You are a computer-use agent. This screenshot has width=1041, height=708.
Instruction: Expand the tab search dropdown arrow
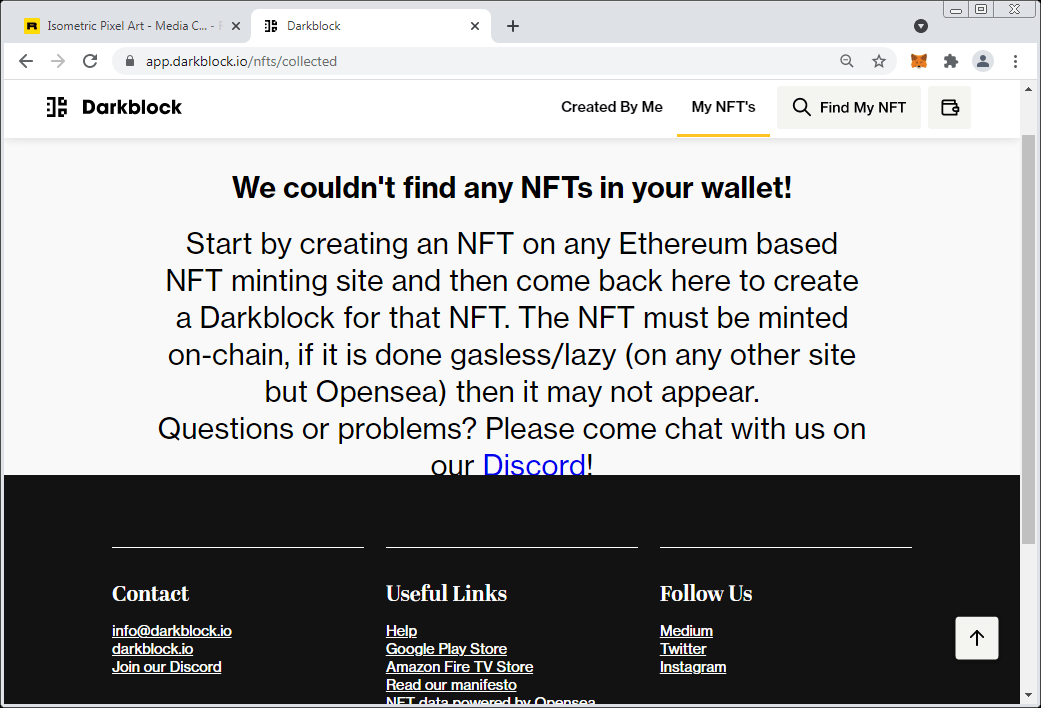click(x=921, y=26)
